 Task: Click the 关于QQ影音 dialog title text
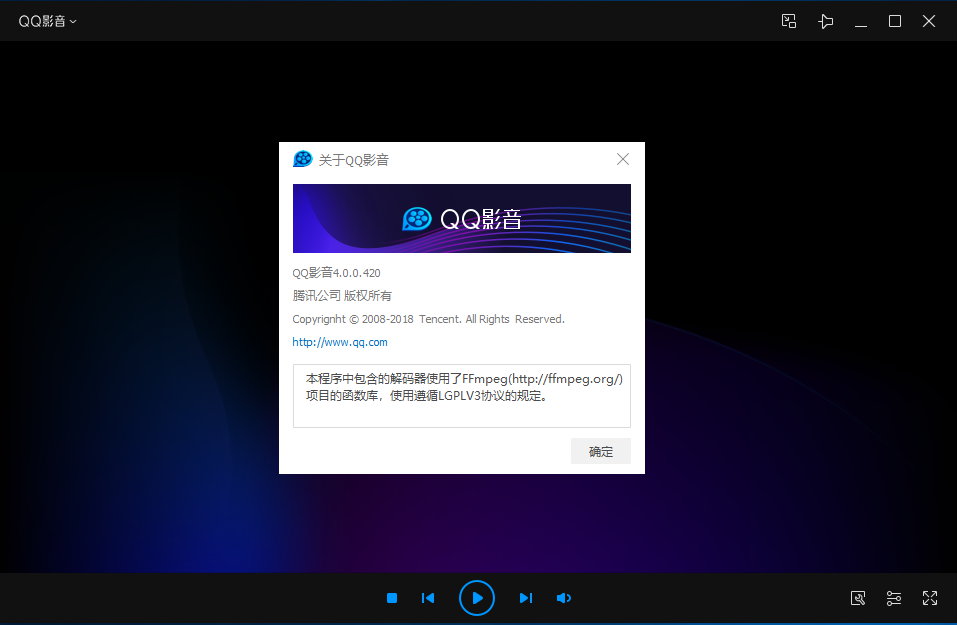(x=353, y=160)
